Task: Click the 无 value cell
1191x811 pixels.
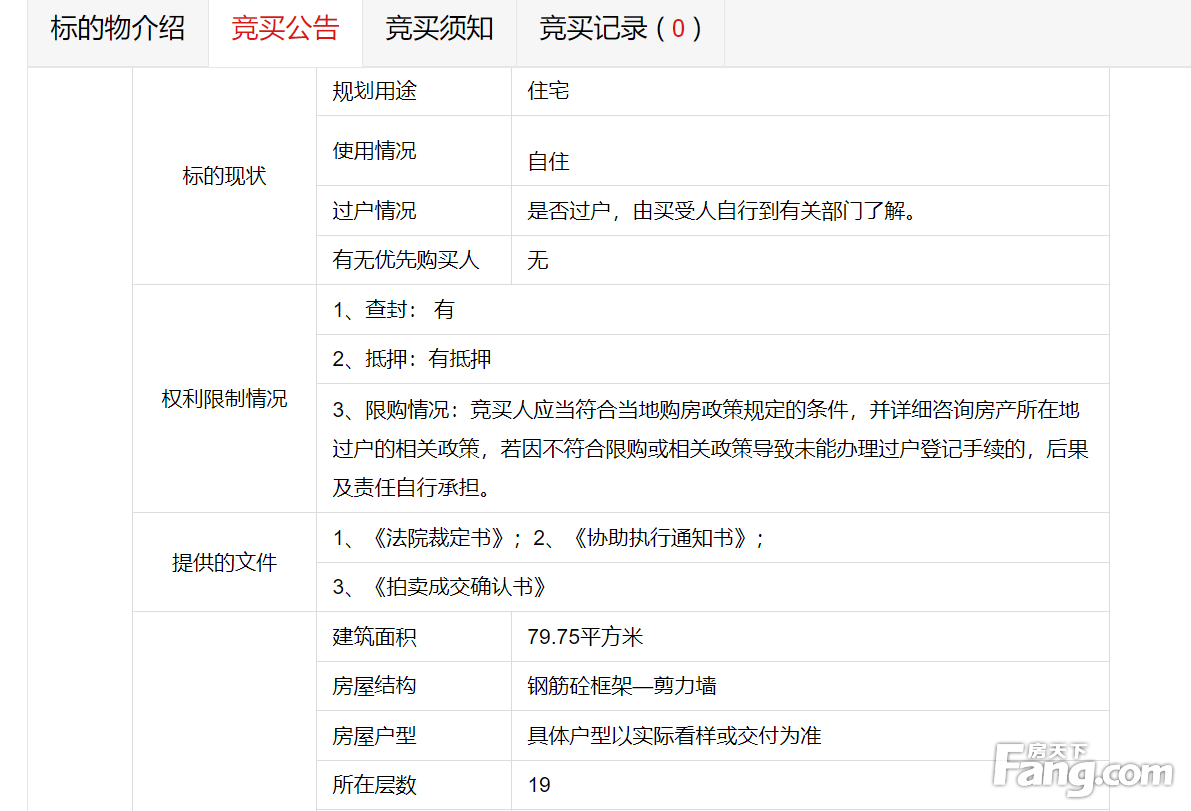Action: (x=810, y=260)
